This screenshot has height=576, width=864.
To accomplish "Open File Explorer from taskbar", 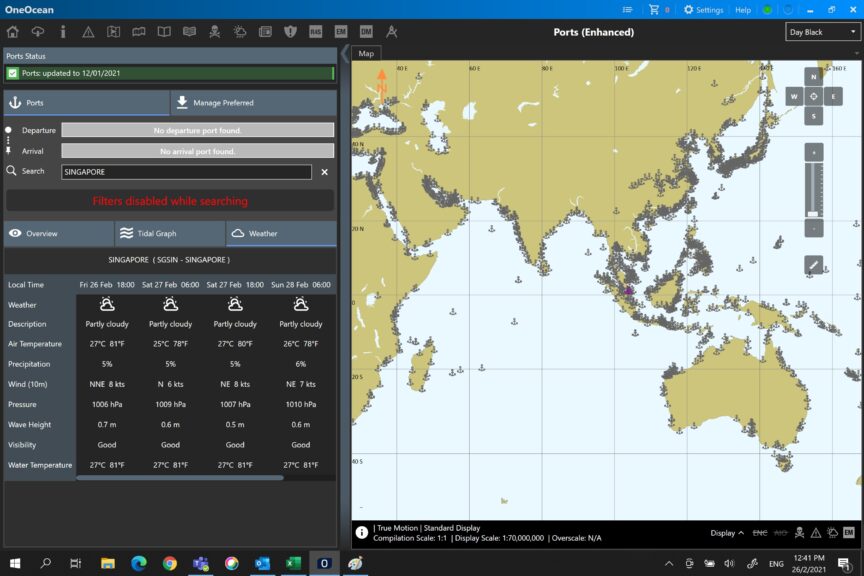I will [x=107, y=563].
